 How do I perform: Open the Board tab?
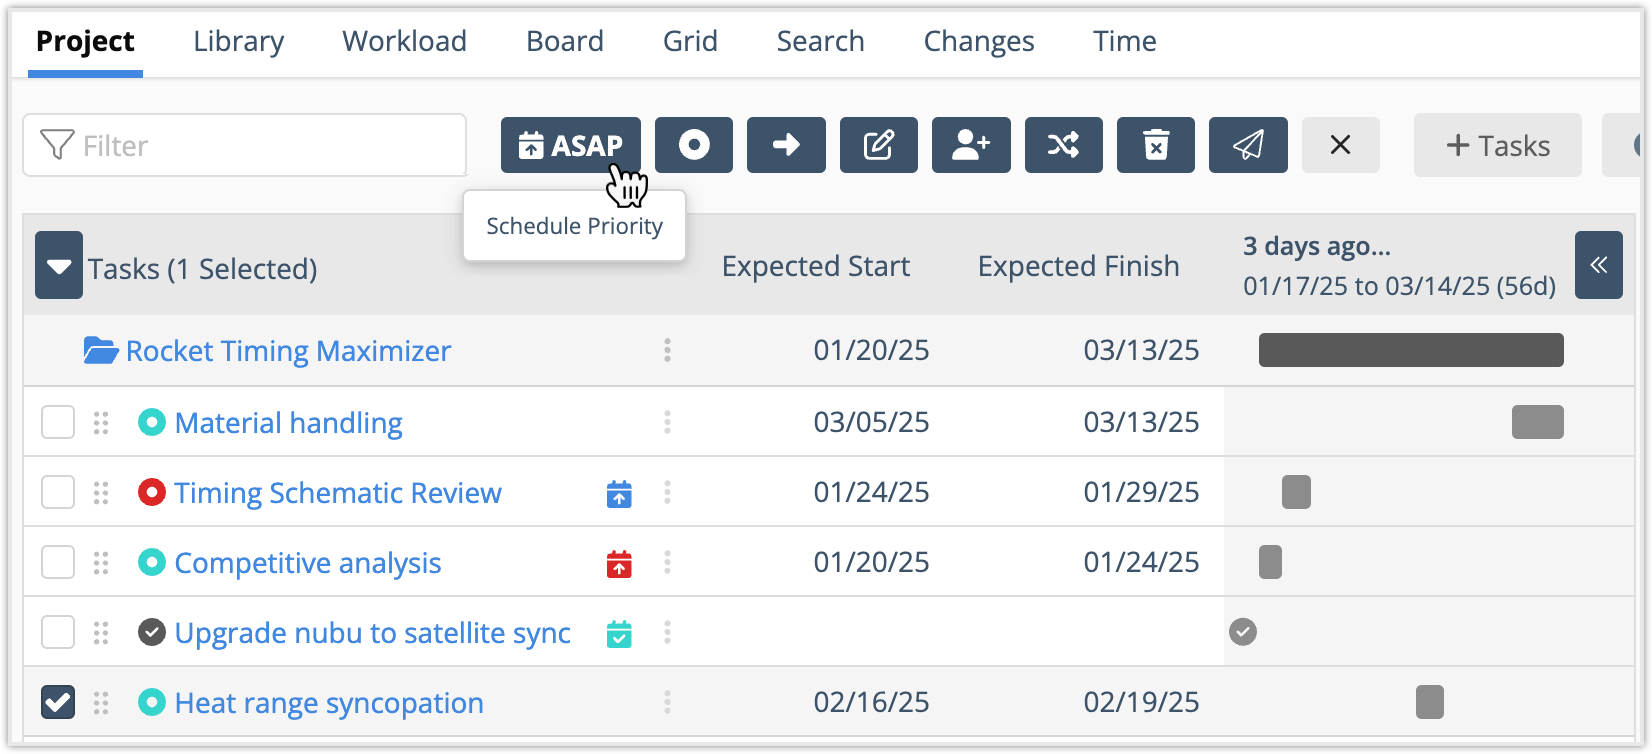[565, 41]
